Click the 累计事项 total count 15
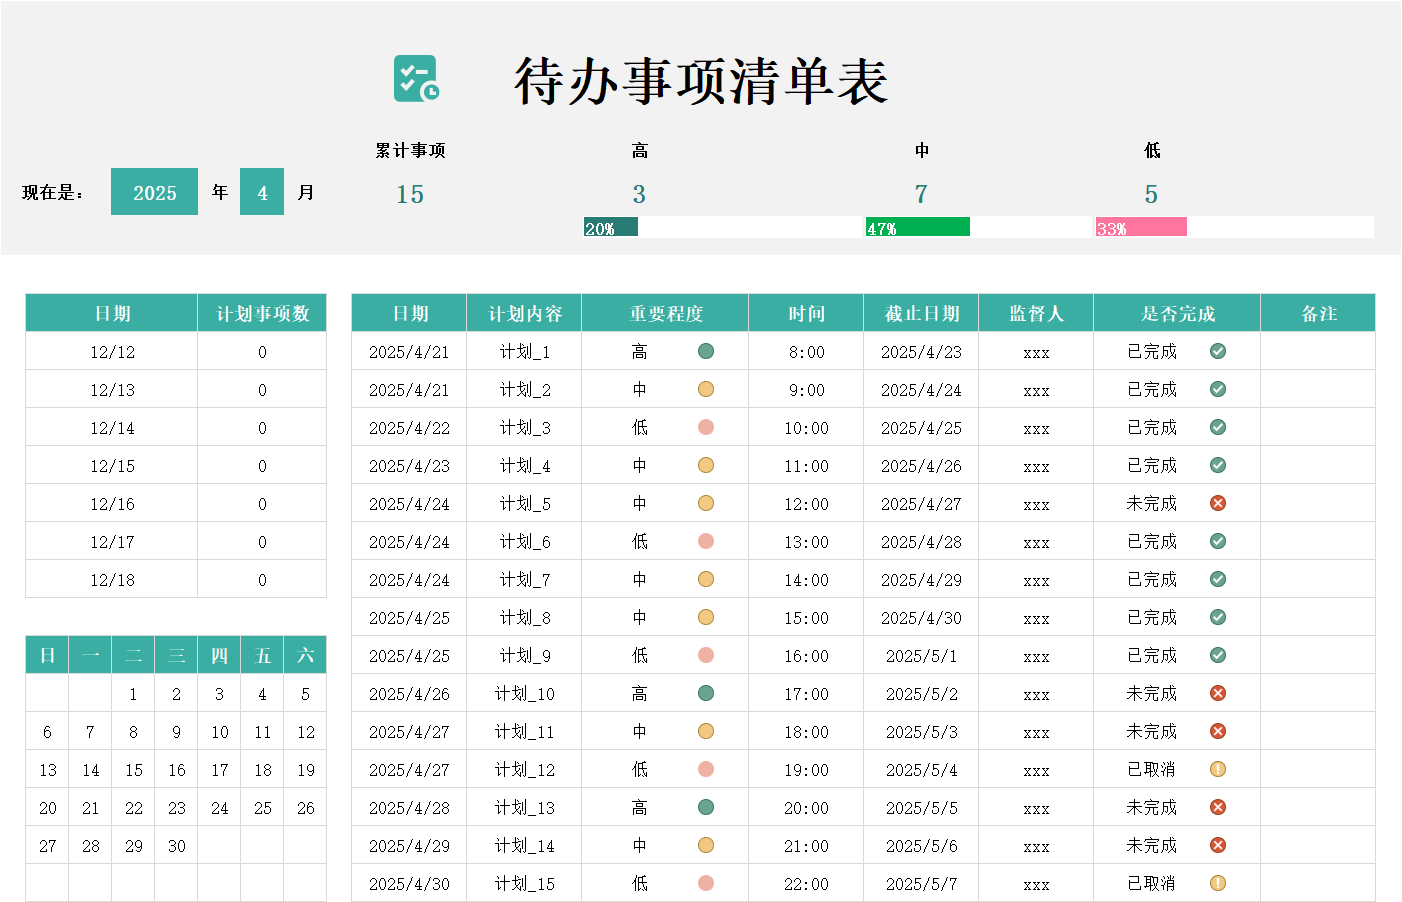 point(410,194)
